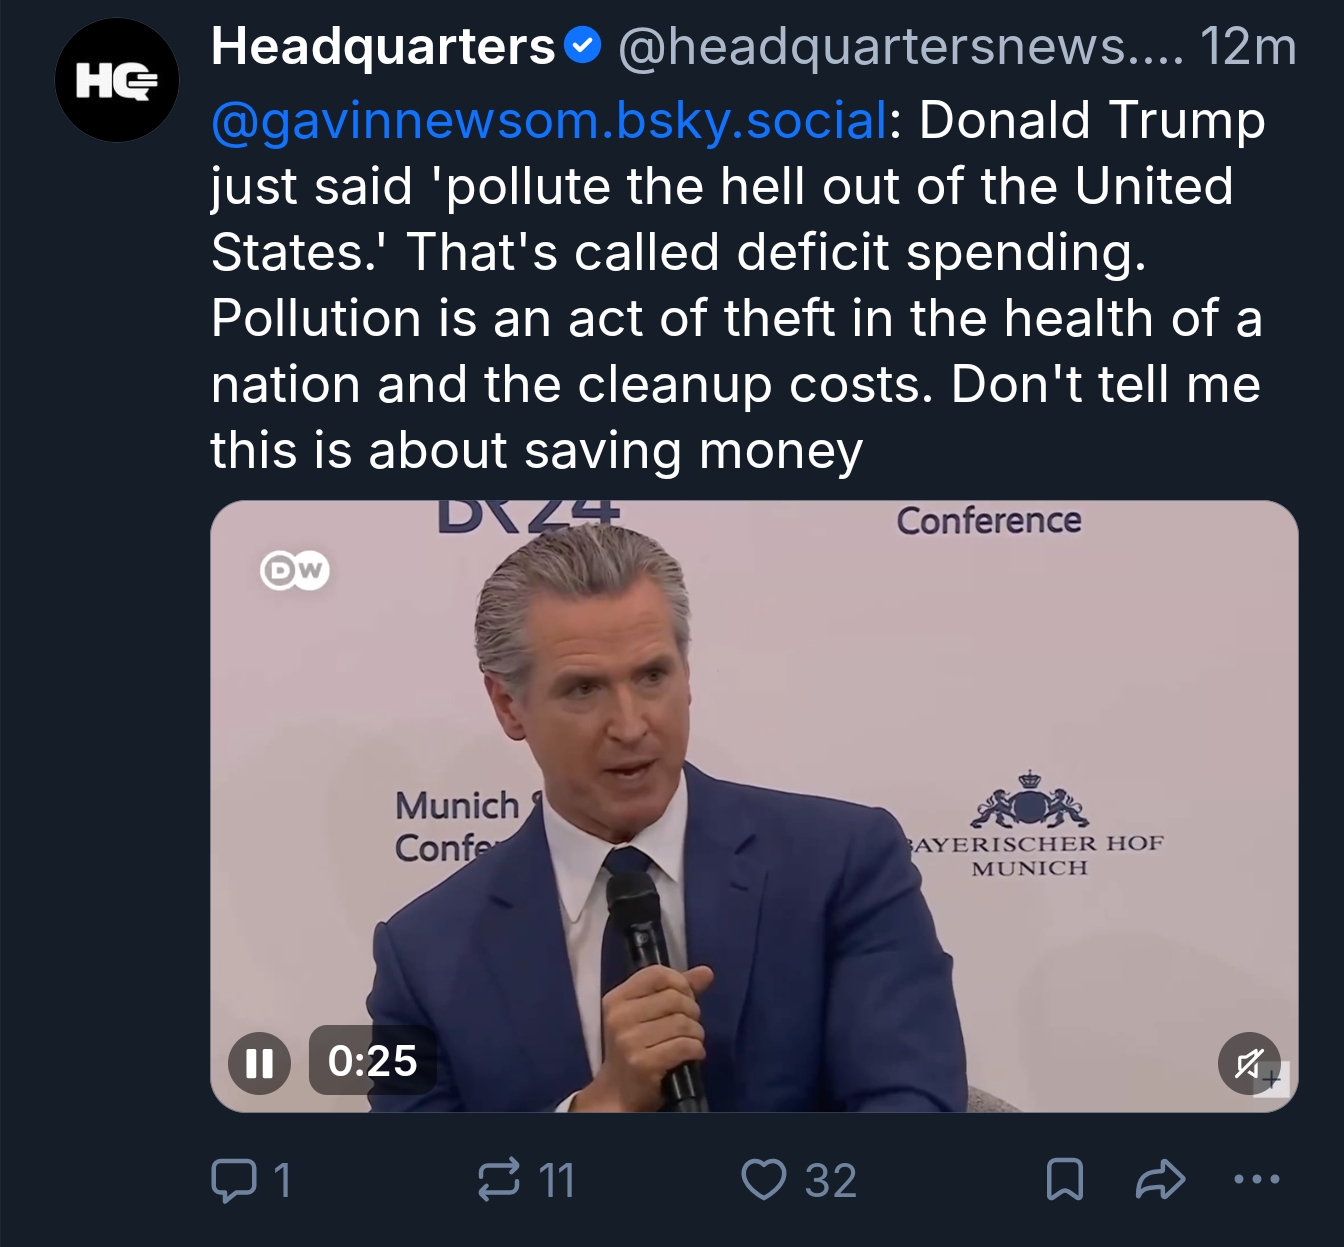Viewport: 1344px width, 1247px height.
Task: Click the repost arrows icon
Action: (x=499, y=1180)
